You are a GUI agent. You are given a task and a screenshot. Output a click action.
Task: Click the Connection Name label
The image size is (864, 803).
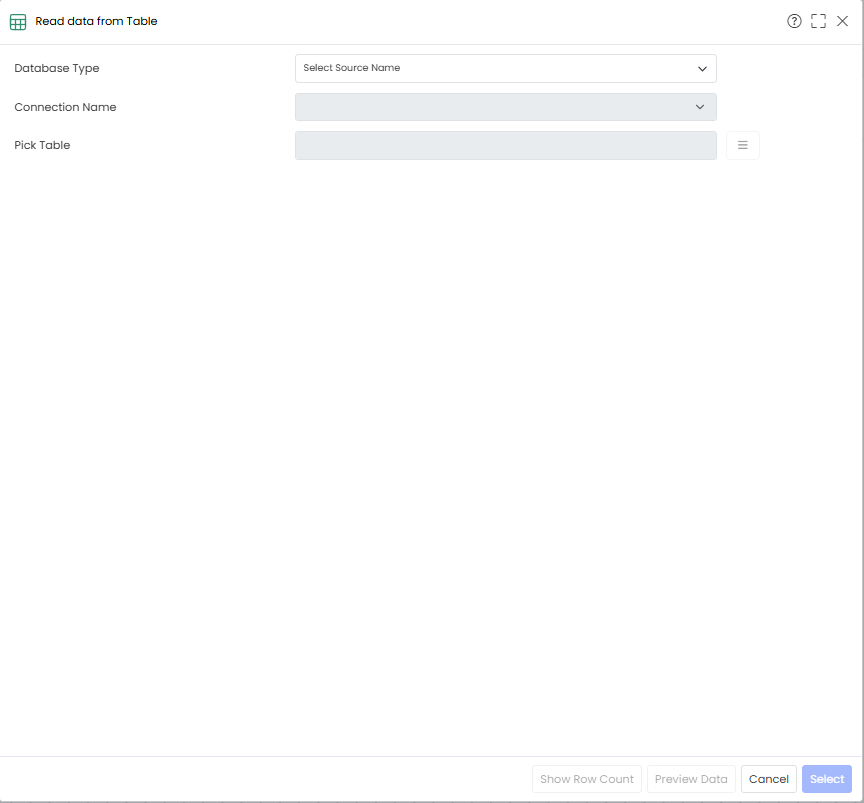[65, 107]
